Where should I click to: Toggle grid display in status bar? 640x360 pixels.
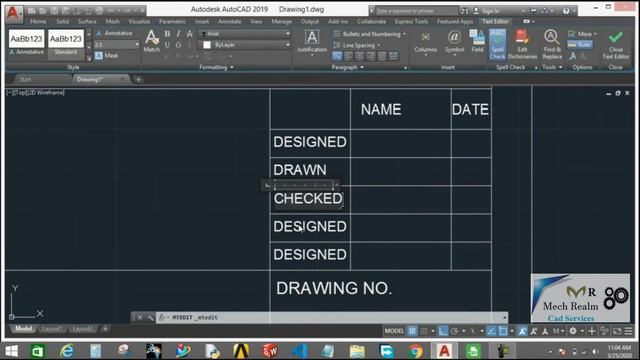412,331
